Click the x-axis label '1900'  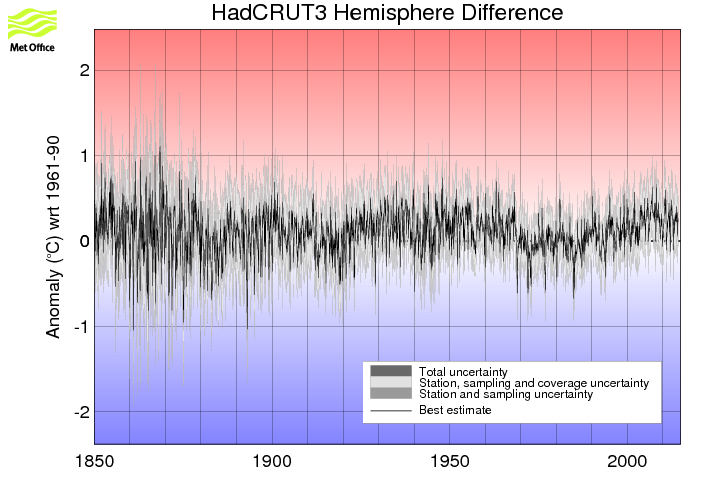tap(272, 461)
